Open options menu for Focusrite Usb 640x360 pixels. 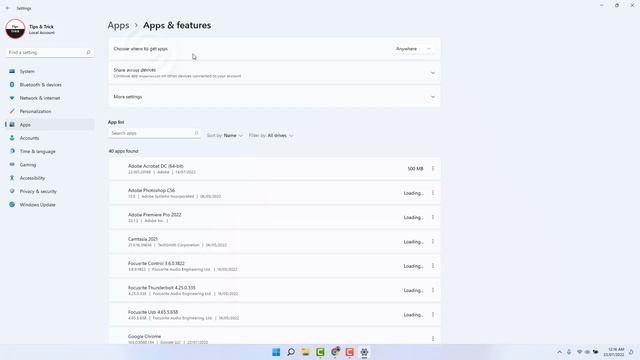tap(433, 315)
